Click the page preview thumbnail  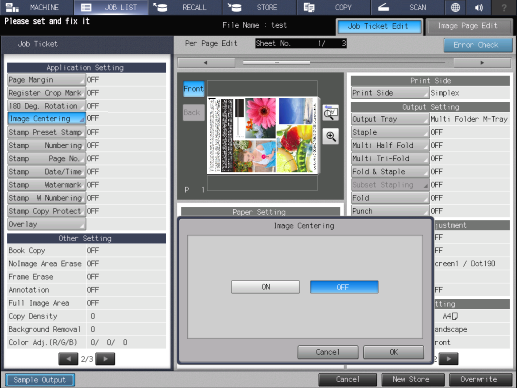(x=263, y=135)
